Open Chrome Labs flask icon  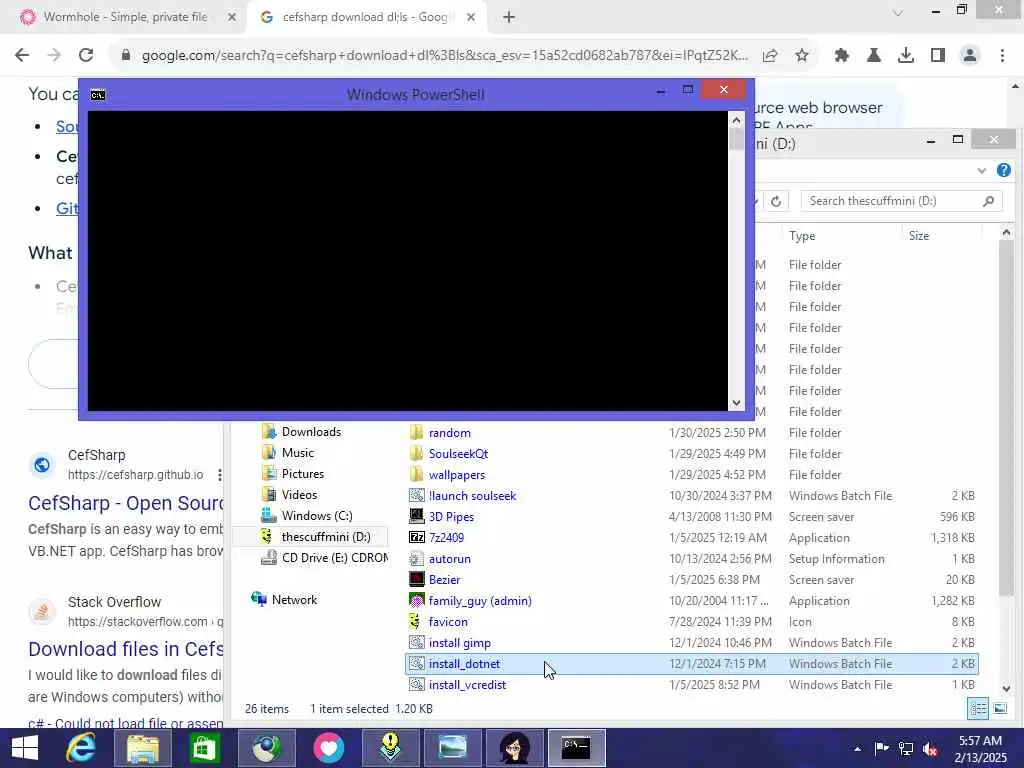click(874, 56)
